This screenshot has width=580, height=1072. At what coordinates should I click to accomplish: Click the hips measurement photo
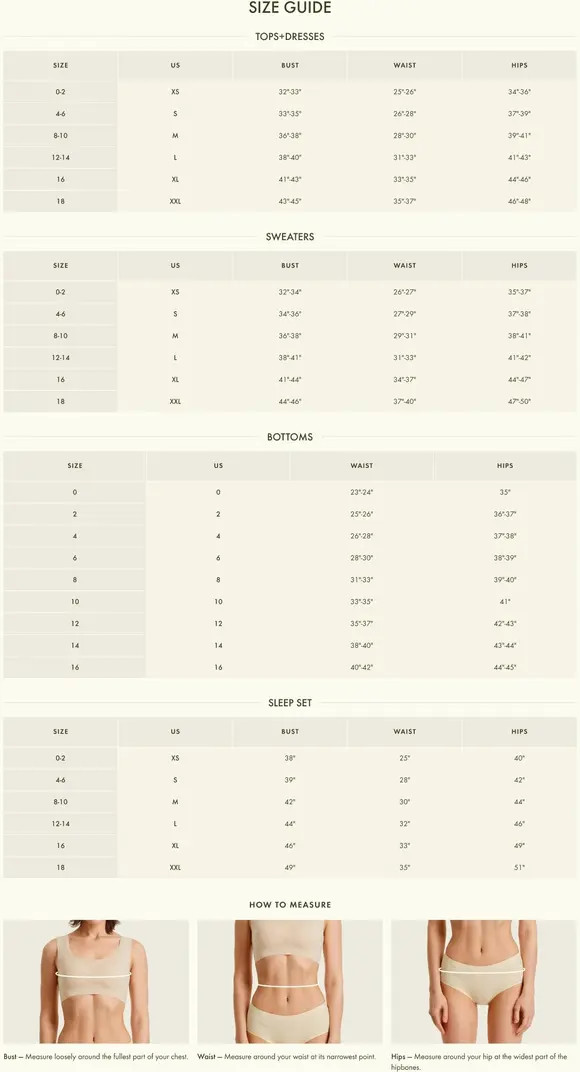click(x=484, y=981)
